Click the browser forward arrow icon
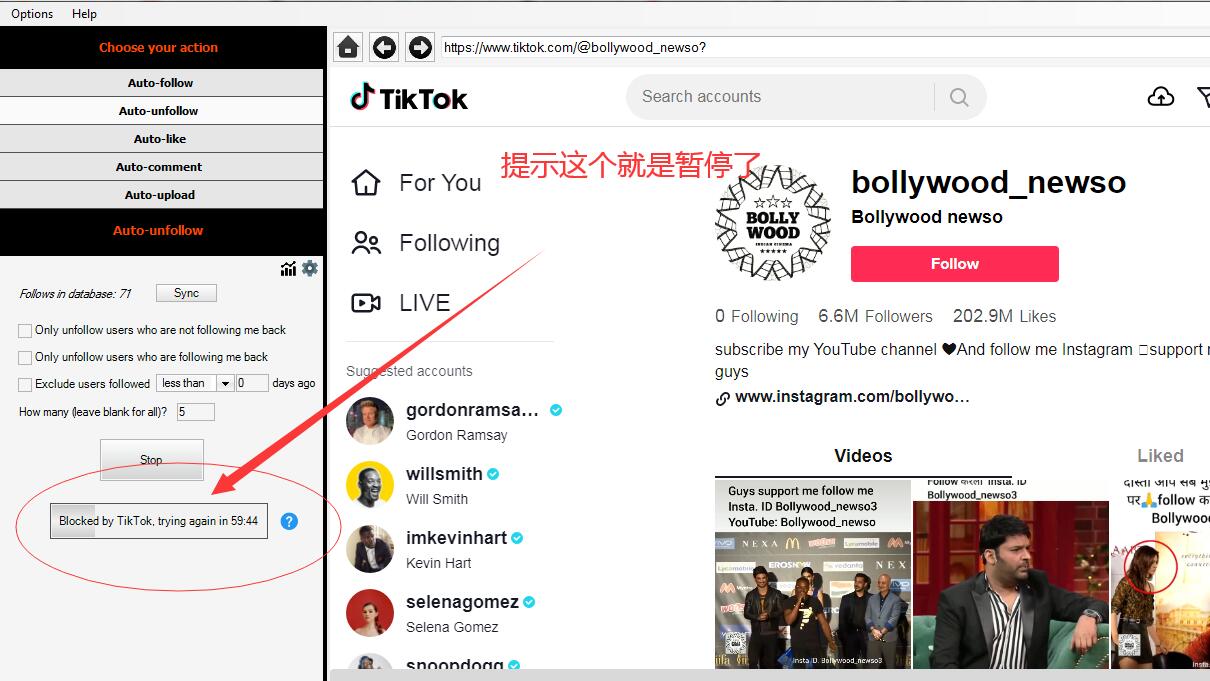 click(x=420, y=46)
